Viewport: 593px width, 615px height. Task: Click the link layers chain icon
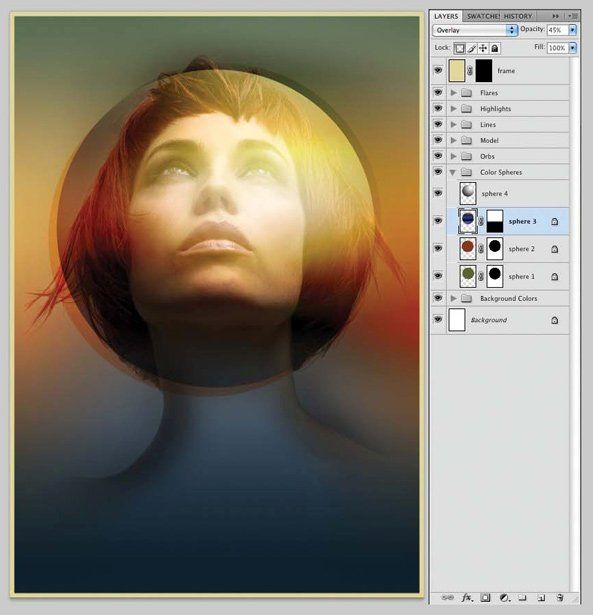[x=447, y=597]
